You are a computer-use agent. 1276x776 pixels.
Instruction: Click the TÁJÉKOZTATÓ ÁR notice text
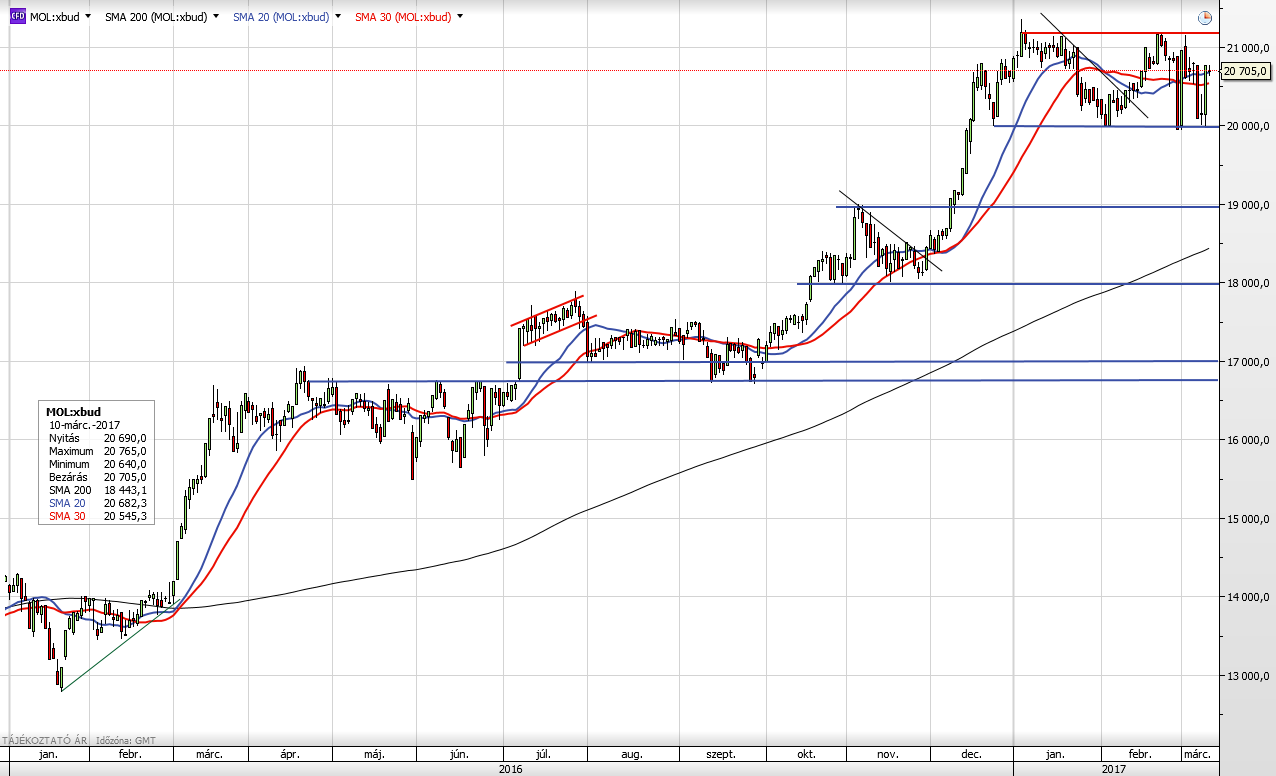tap(44, 741)
